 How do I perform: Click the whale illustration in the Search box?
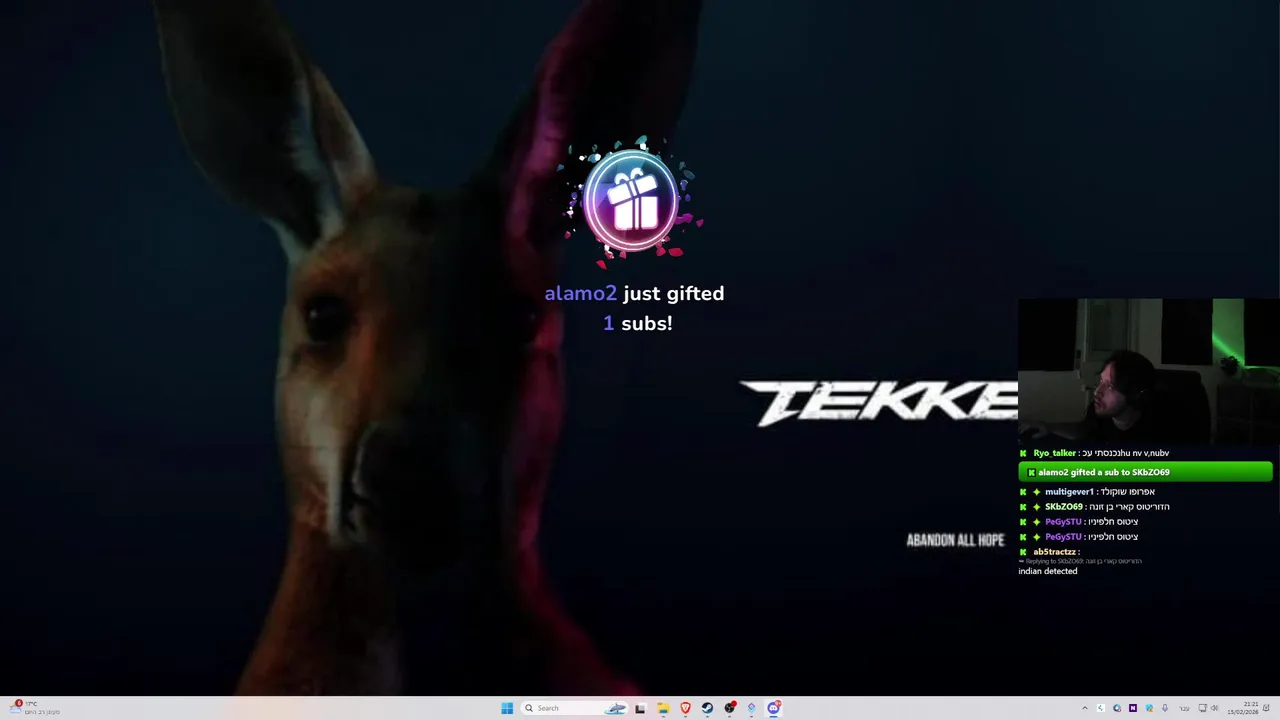pyautogui.click(x=615, y=708)
